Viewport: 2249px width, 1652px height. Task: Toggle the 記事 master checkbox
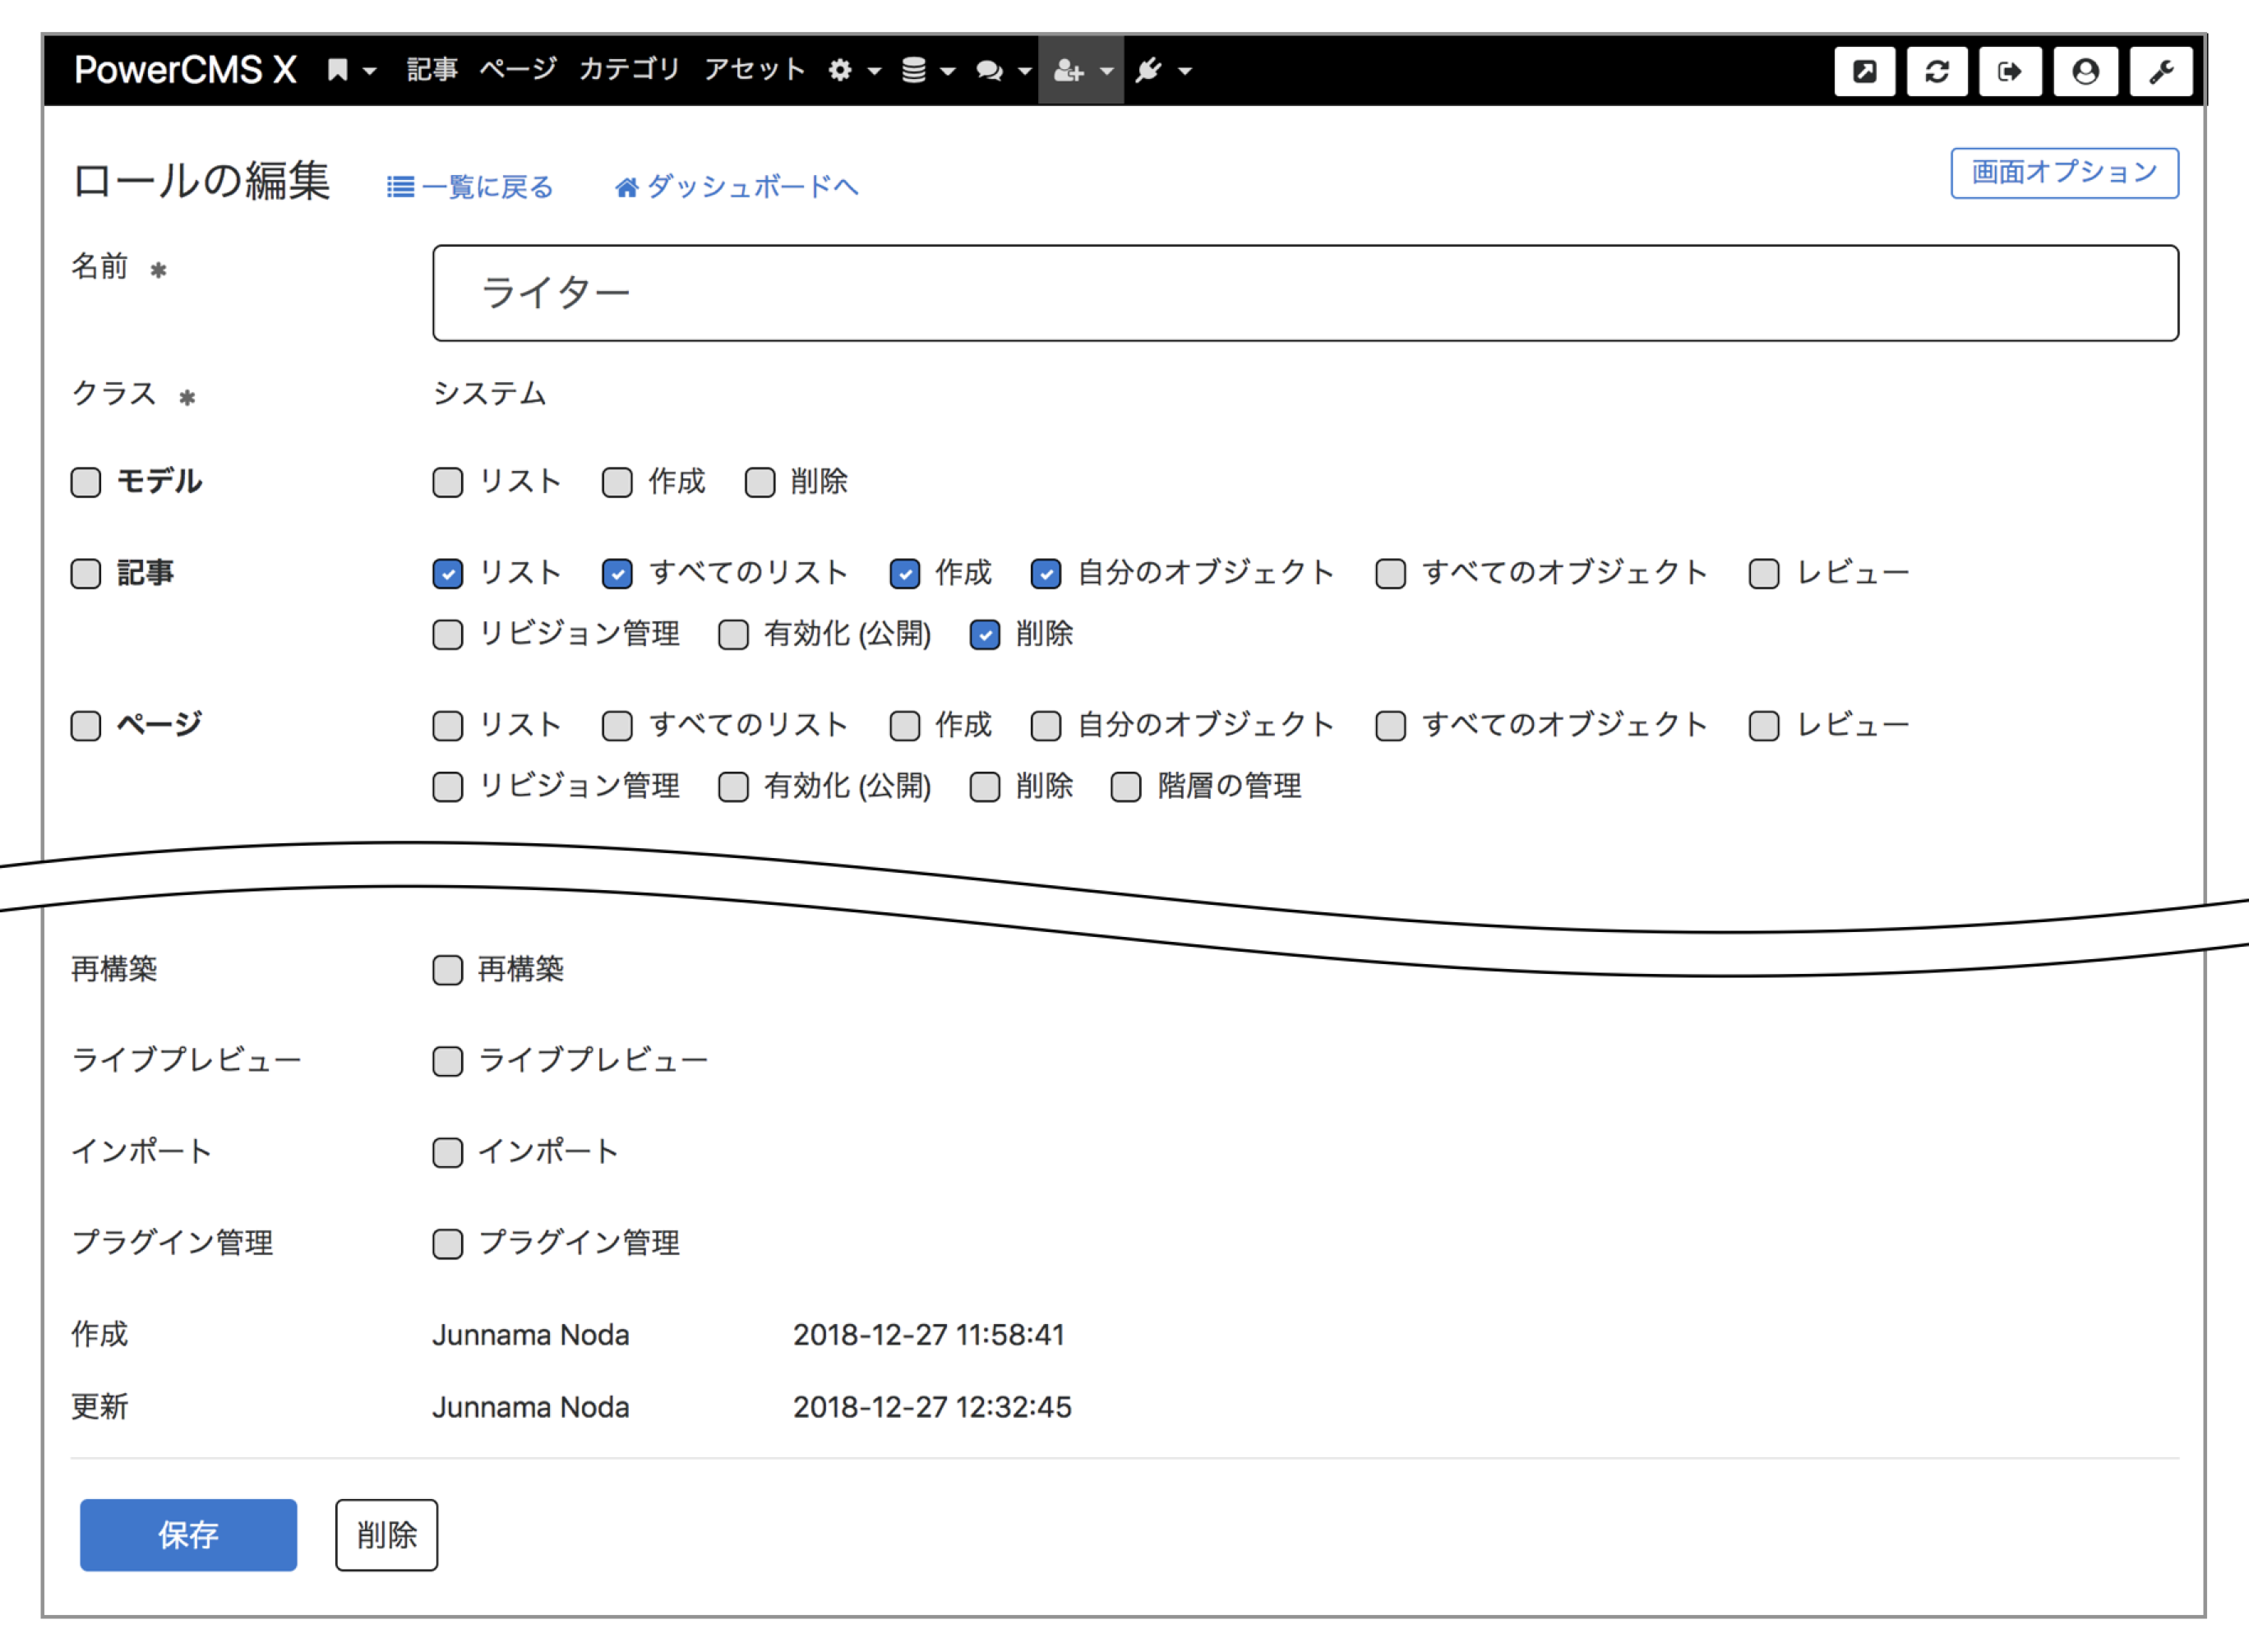[86, 574]
